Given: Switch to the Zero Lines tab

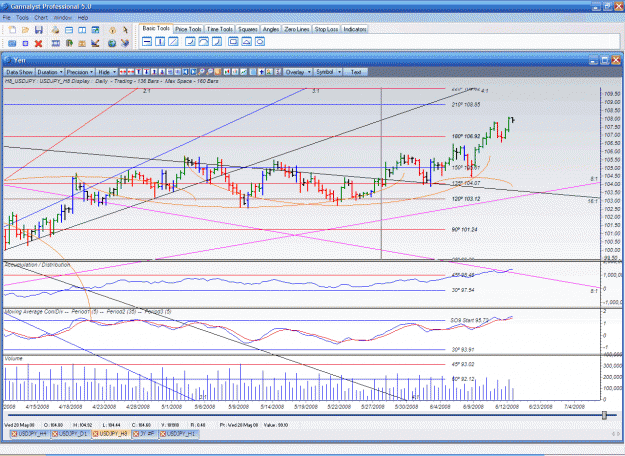Looking at the screenshot, I should pos(297,29).
